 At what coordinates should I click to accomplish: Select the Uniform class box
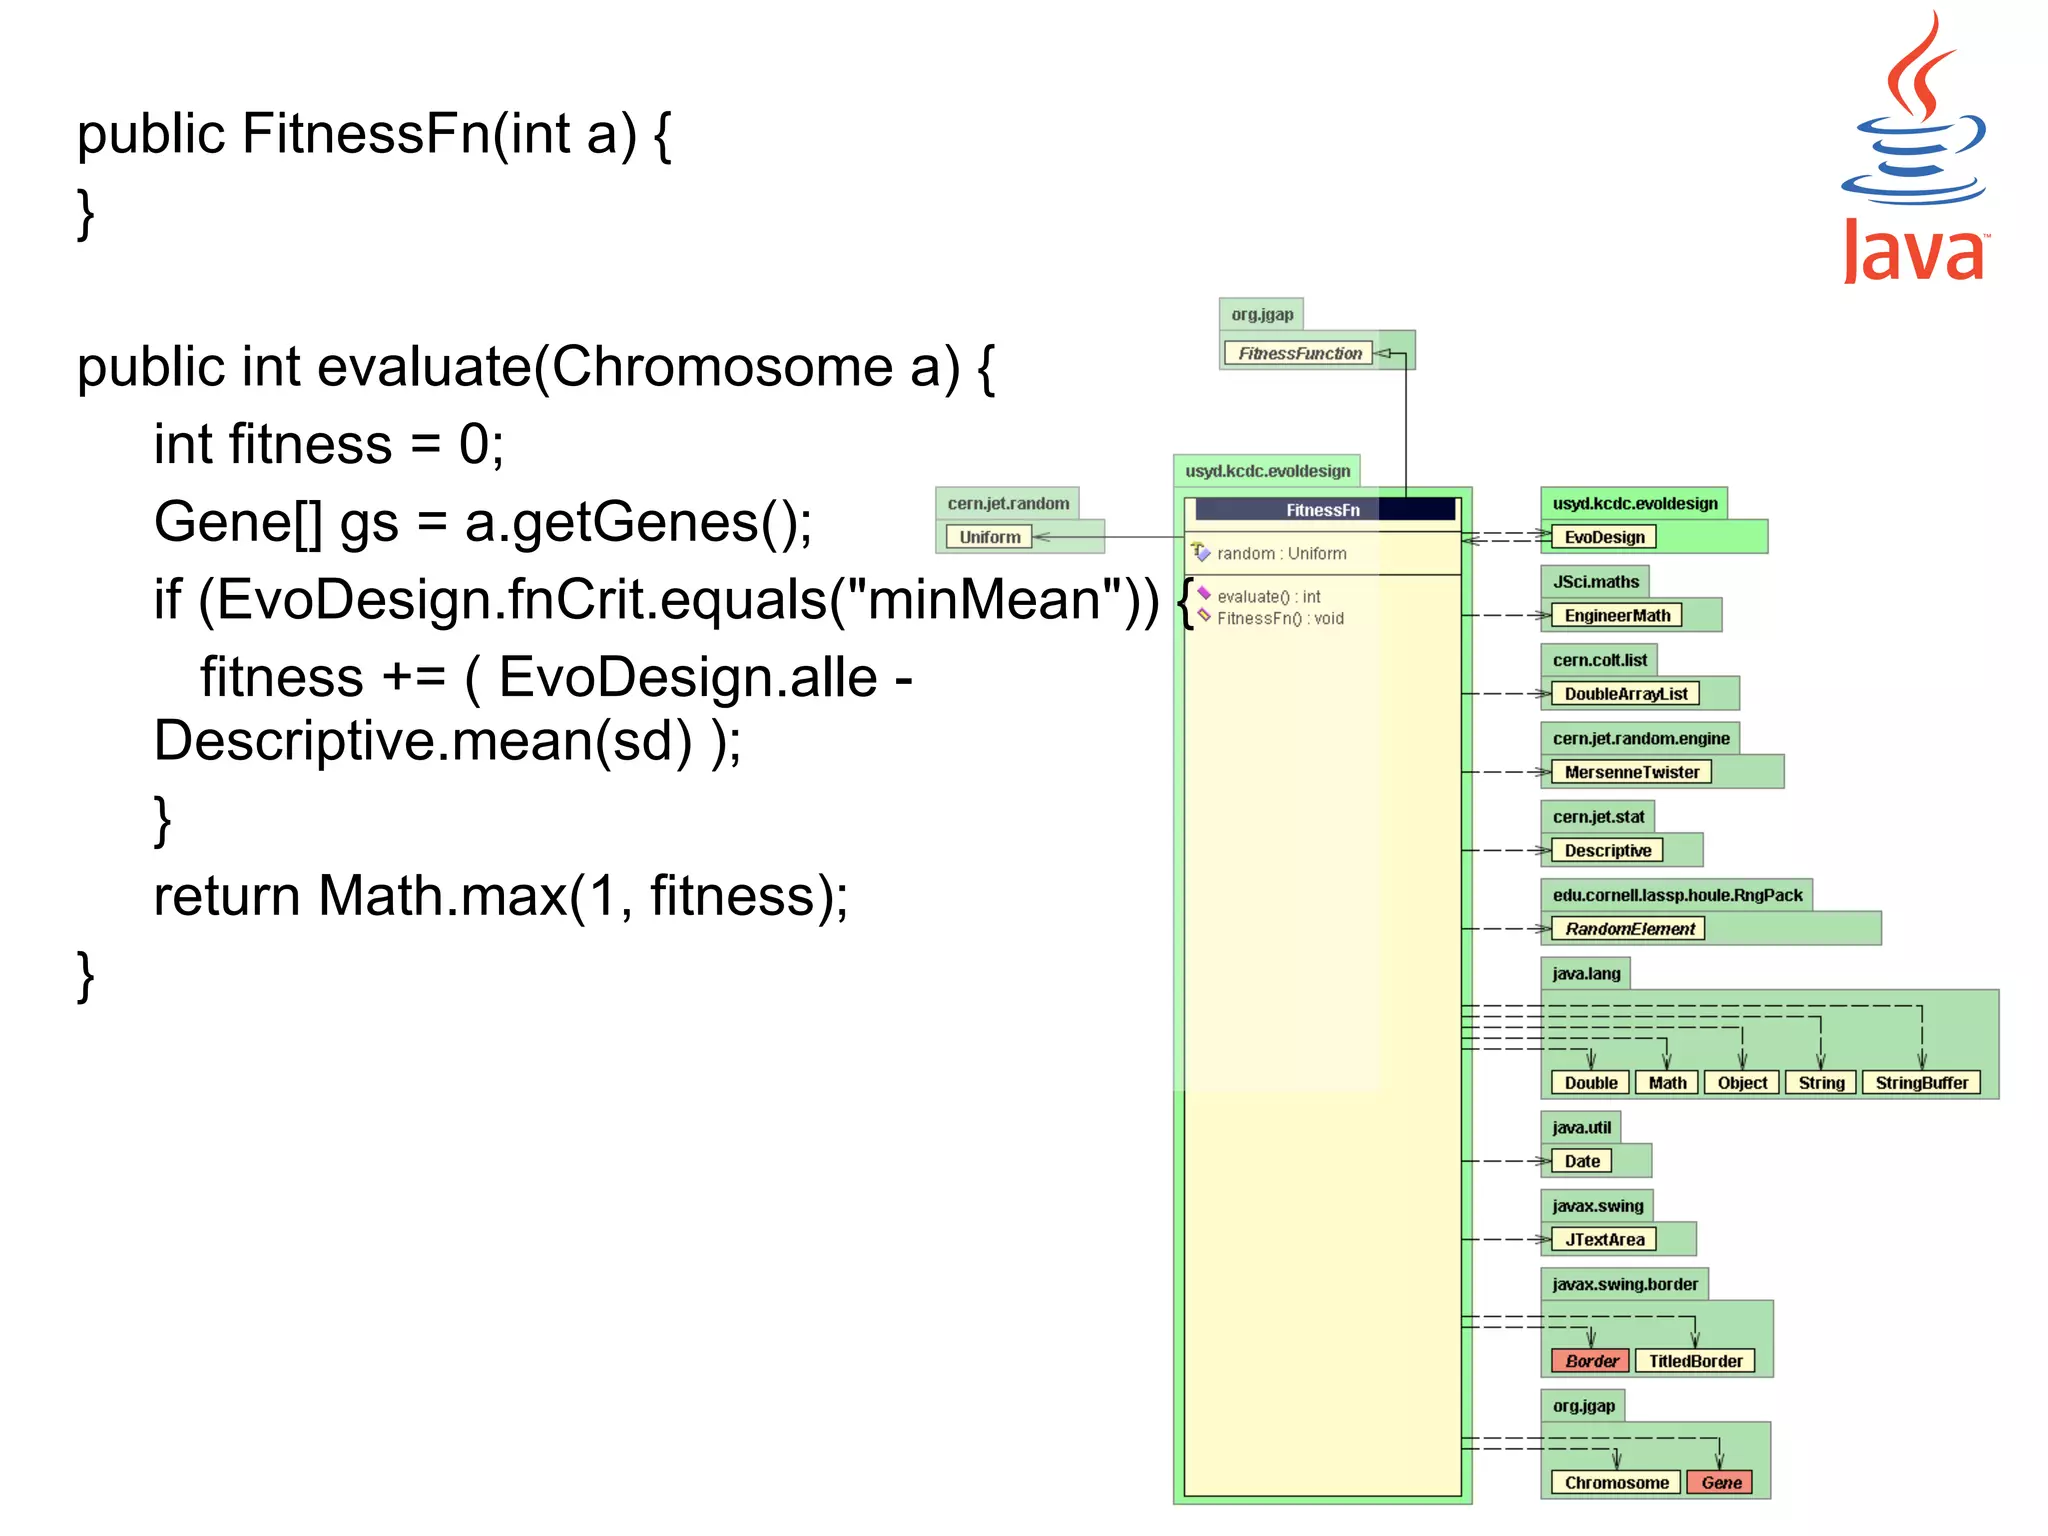tap(989, 537)
